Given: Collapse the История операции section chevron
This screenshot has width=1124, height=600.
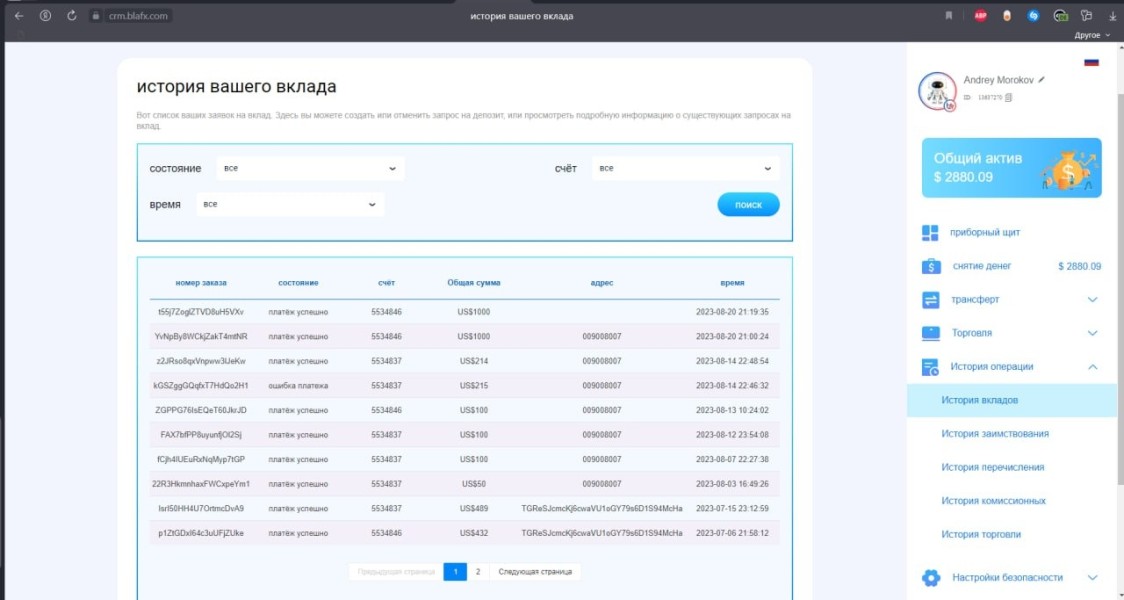Looking at the screenshot, I should (1092, 367).
